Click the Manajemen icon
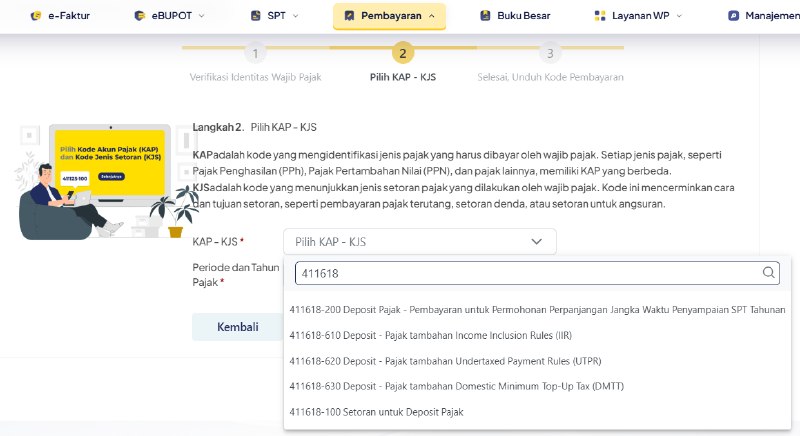800x436 pixels. coord(733,16)
